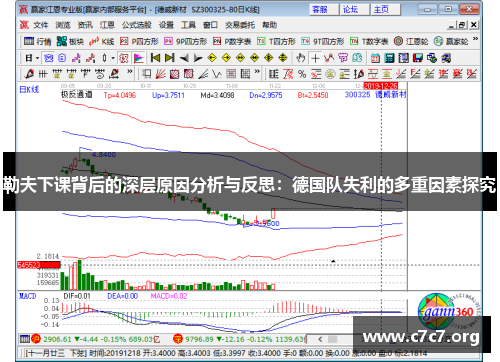This screenshot has height=362, width=500.
Task: Open the candlestick style dropdown arrow
Action: pos(113,58)
